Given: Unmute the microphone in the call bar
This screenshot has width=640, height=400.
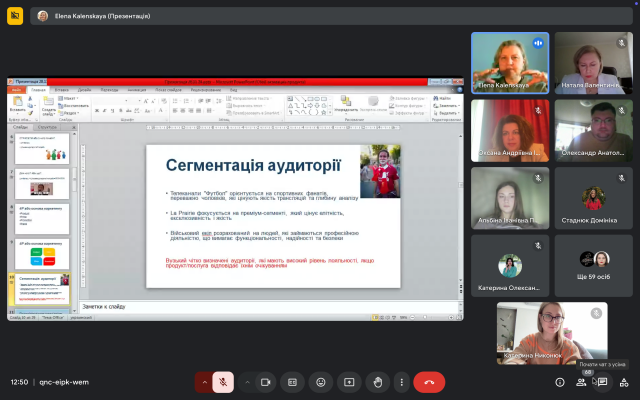Looking at the screenshot, I should coord(223,382).
